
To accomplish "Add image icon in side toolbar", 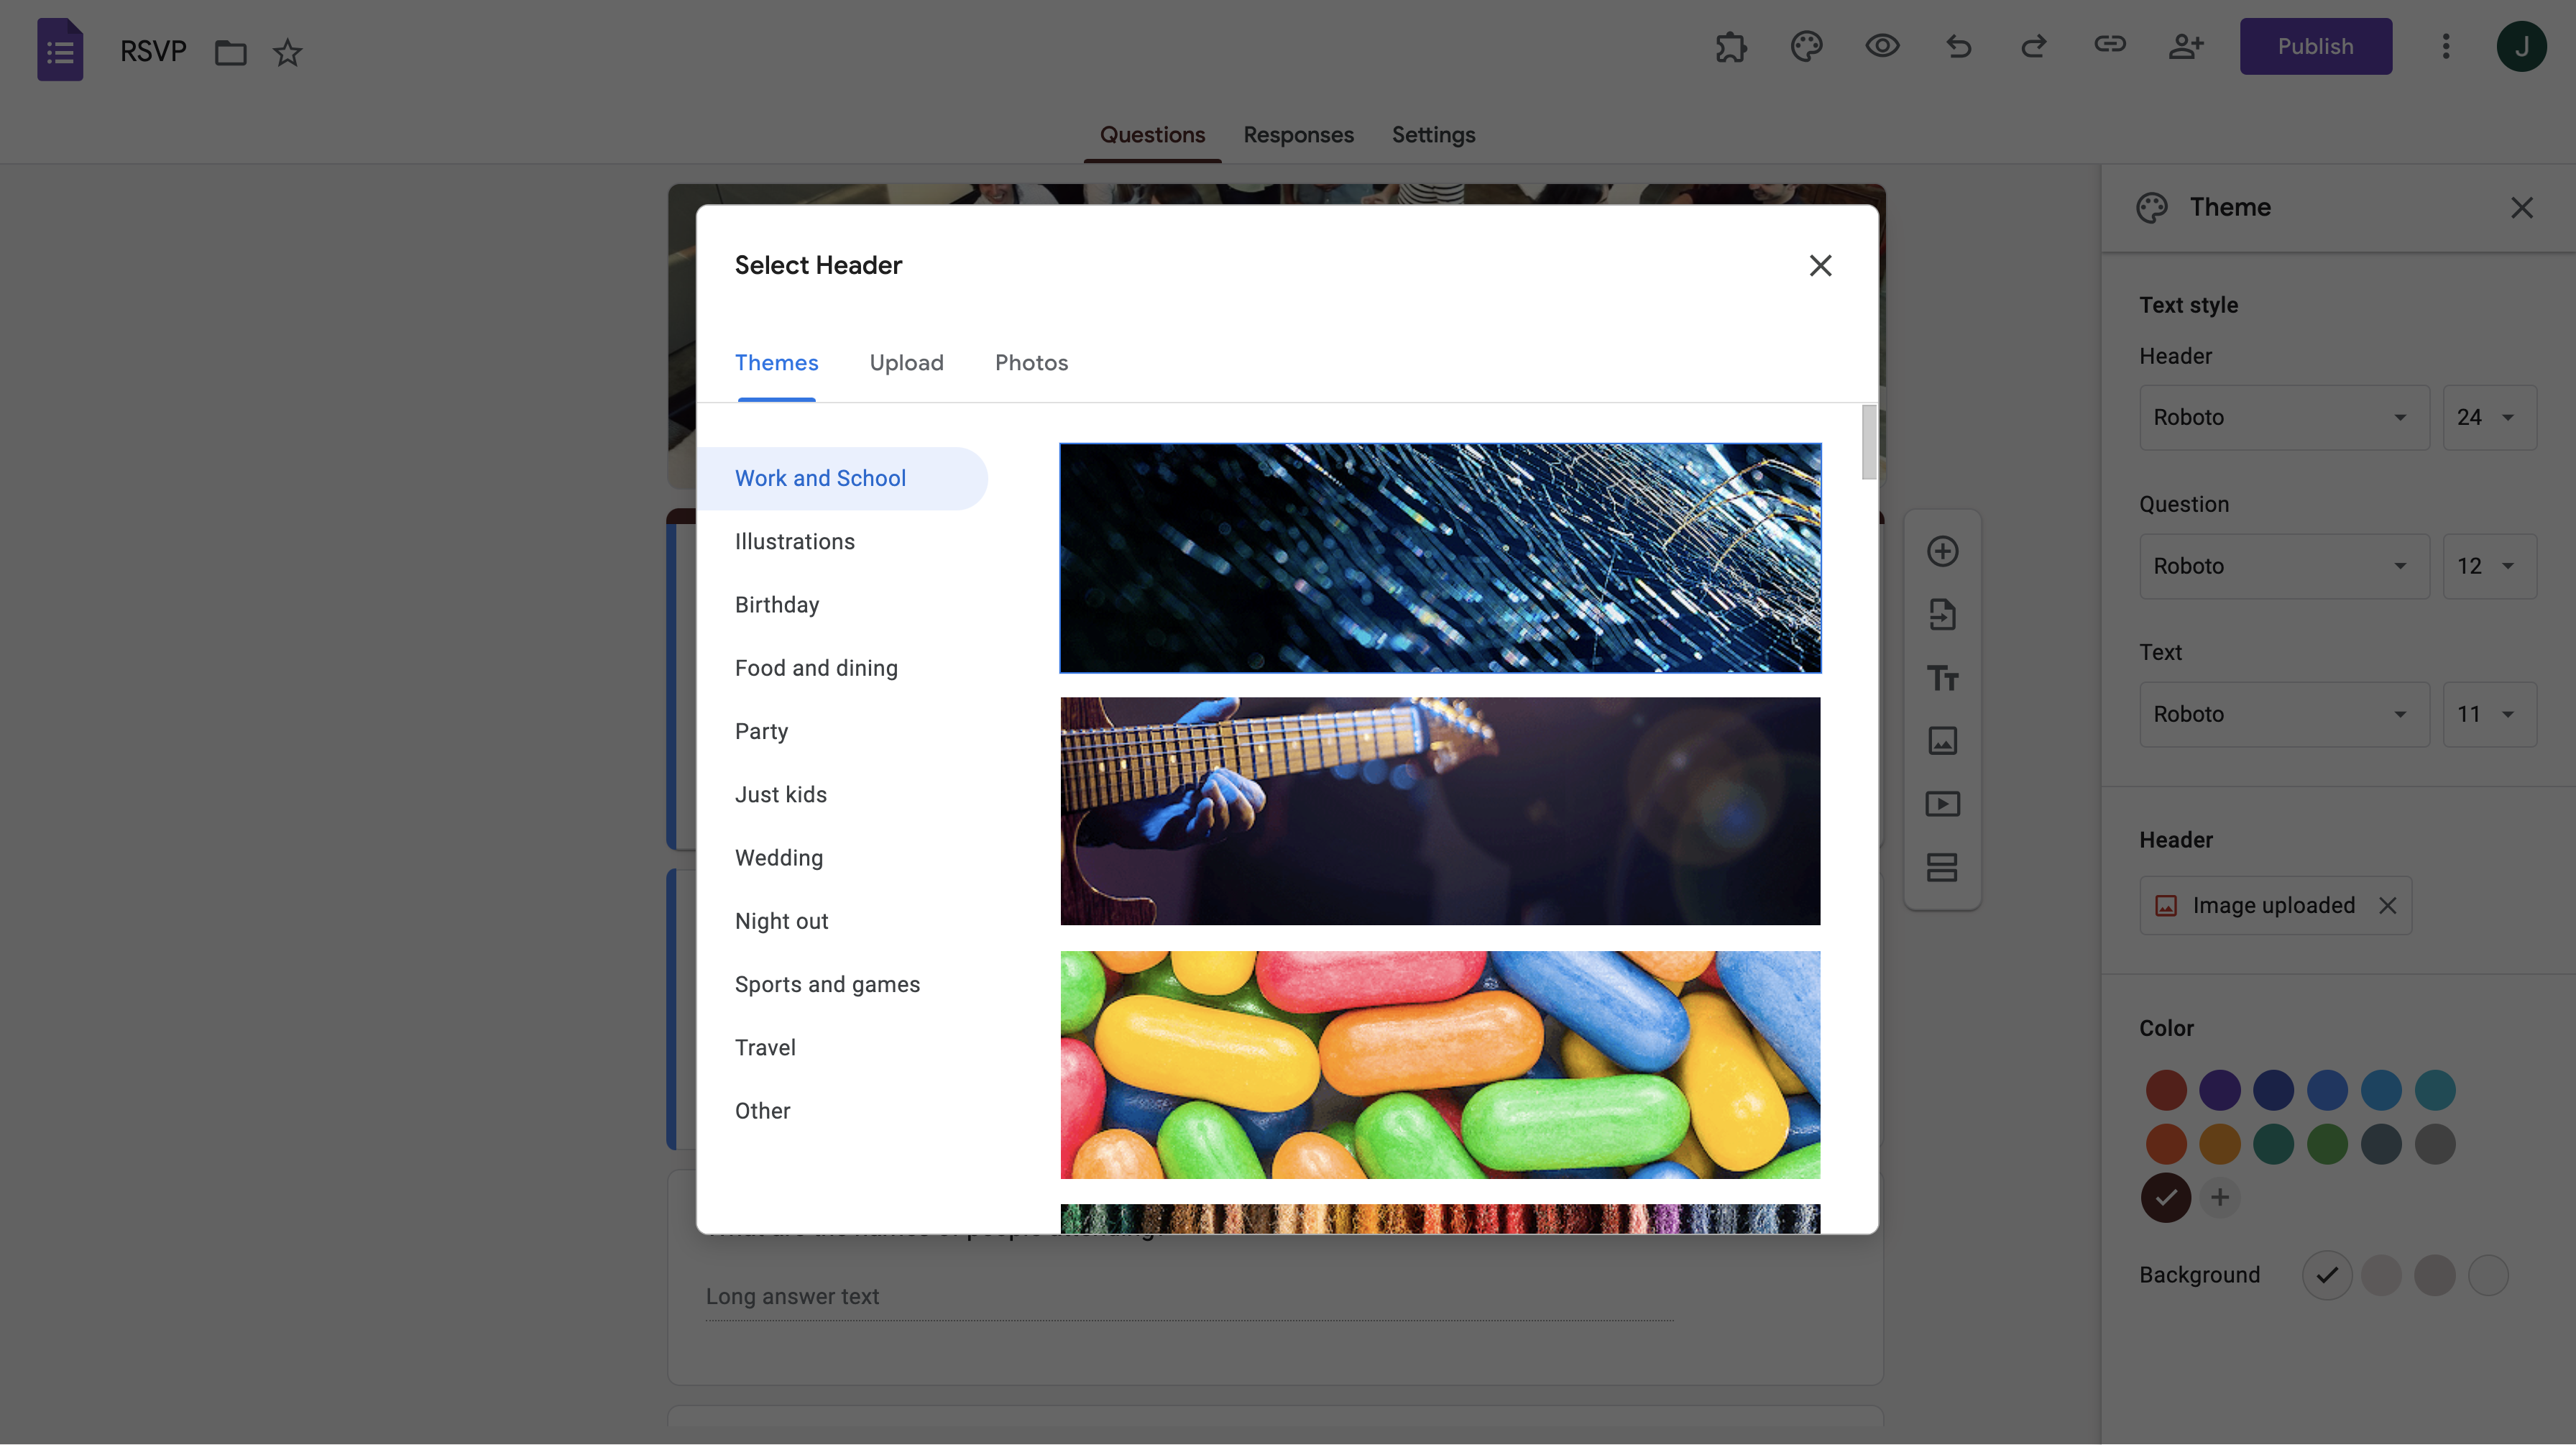I will [x=1942, y=741].
